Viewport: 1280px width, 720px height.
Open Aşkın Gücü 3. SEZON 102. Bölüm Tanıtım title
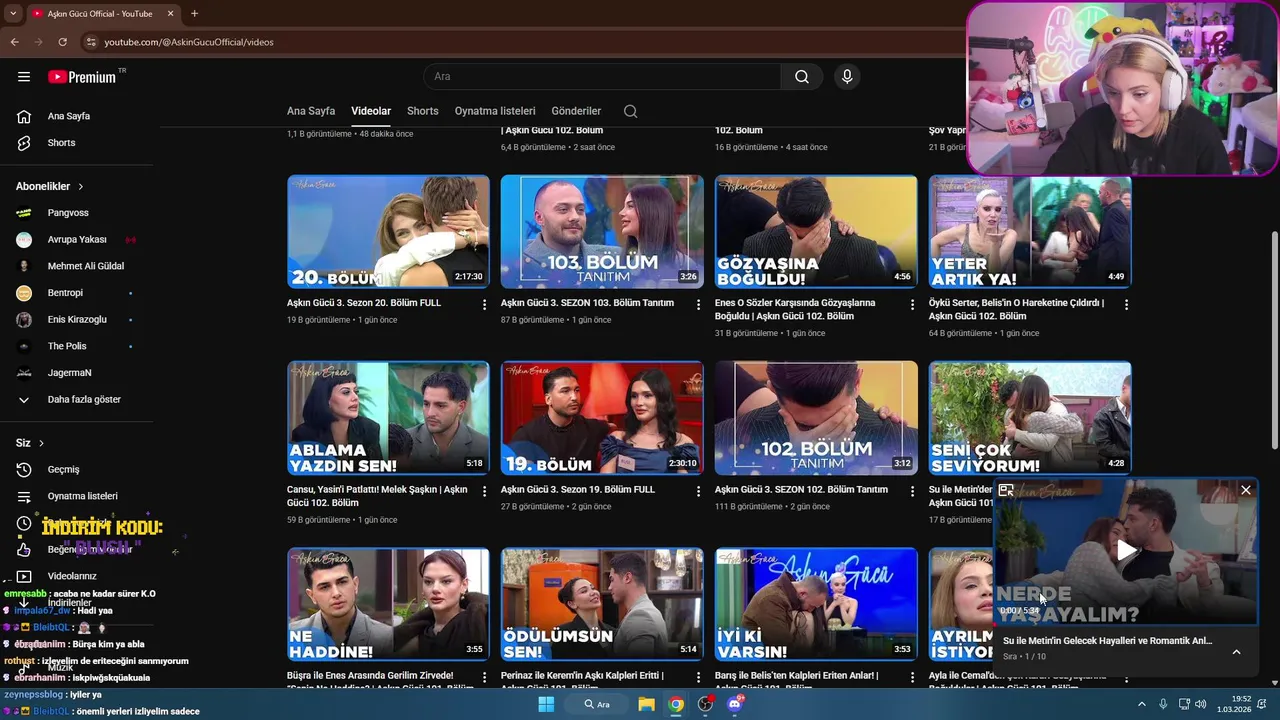[x=801, y=490]
